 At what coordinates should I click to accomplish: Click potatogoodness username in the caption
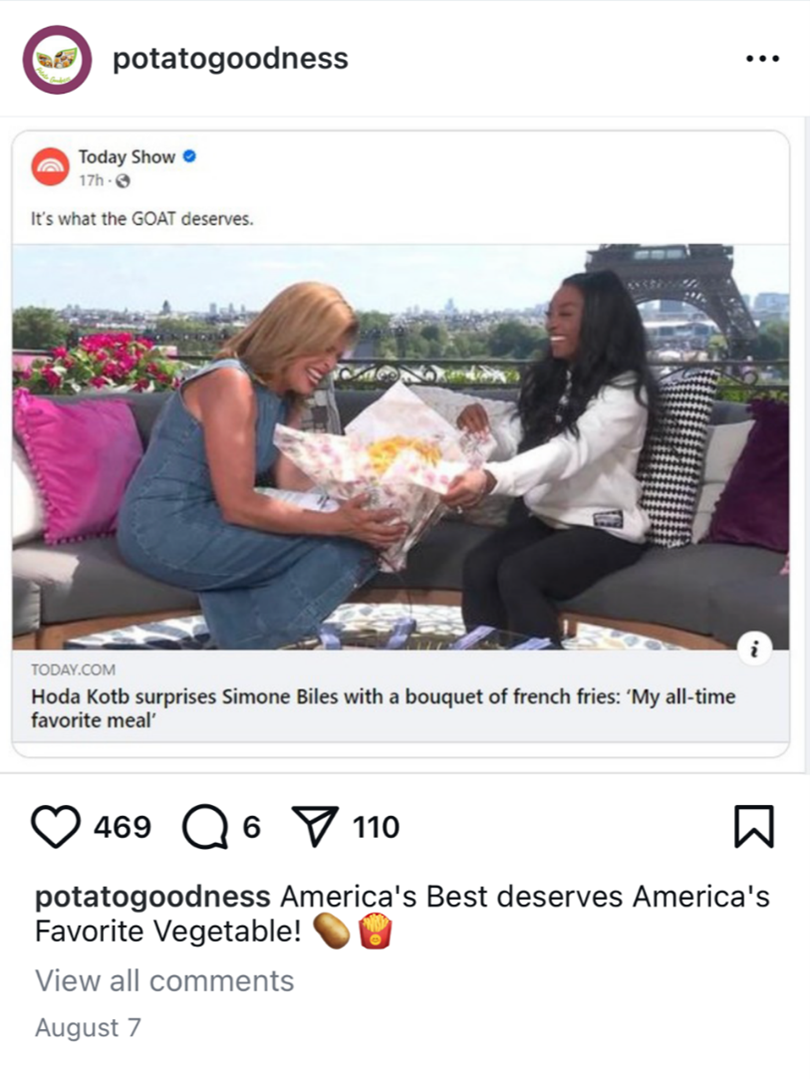click(x=152, y=897)
